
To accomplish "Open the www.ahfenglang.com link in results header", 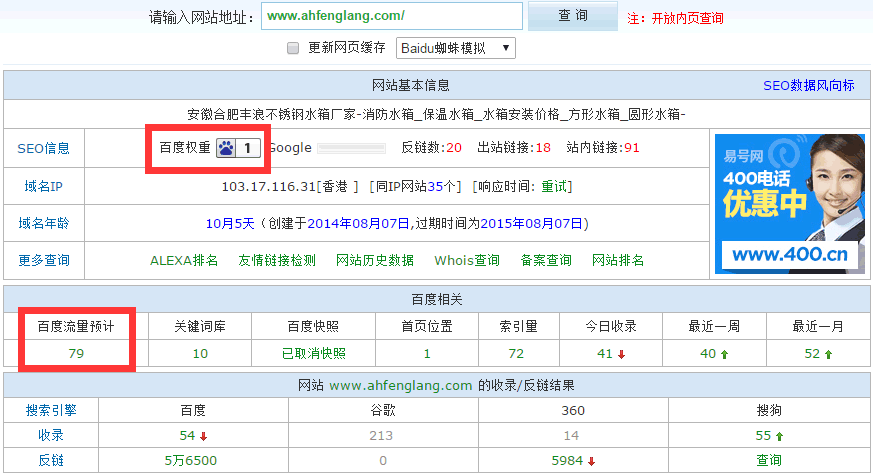I will 401,385.
